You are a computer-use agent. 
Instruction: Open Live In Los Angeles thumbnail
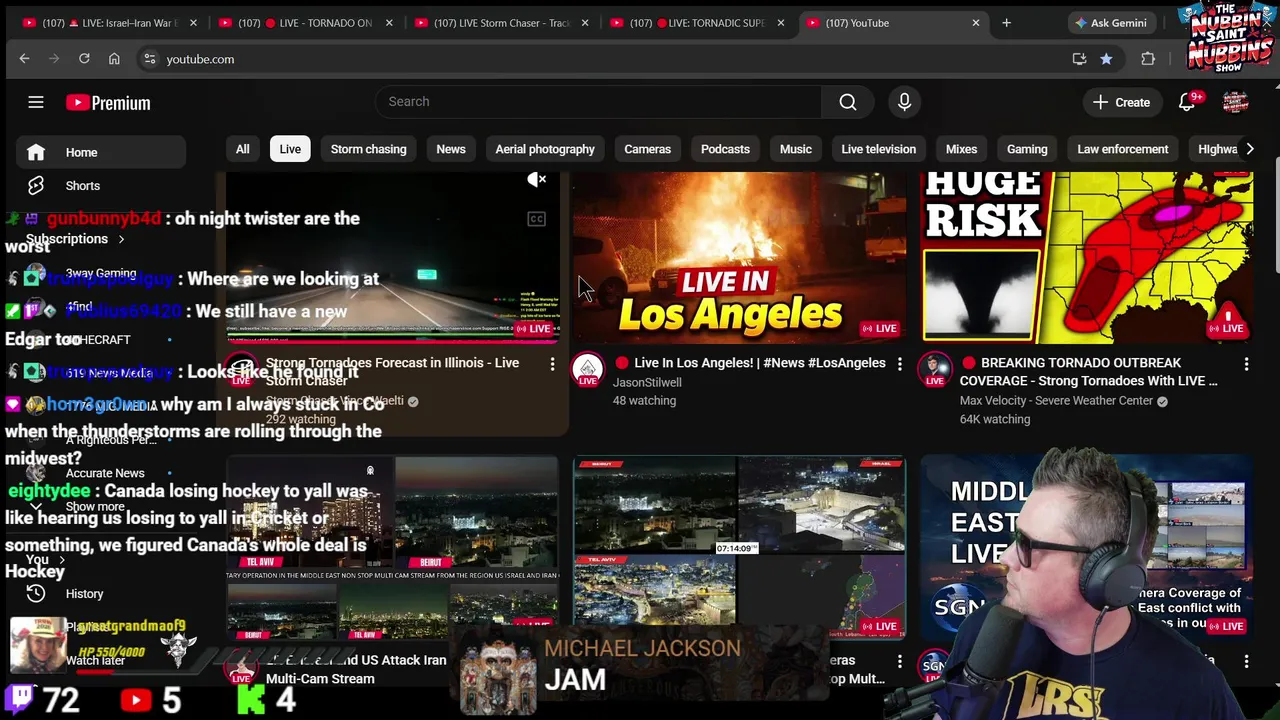[740, 257]
